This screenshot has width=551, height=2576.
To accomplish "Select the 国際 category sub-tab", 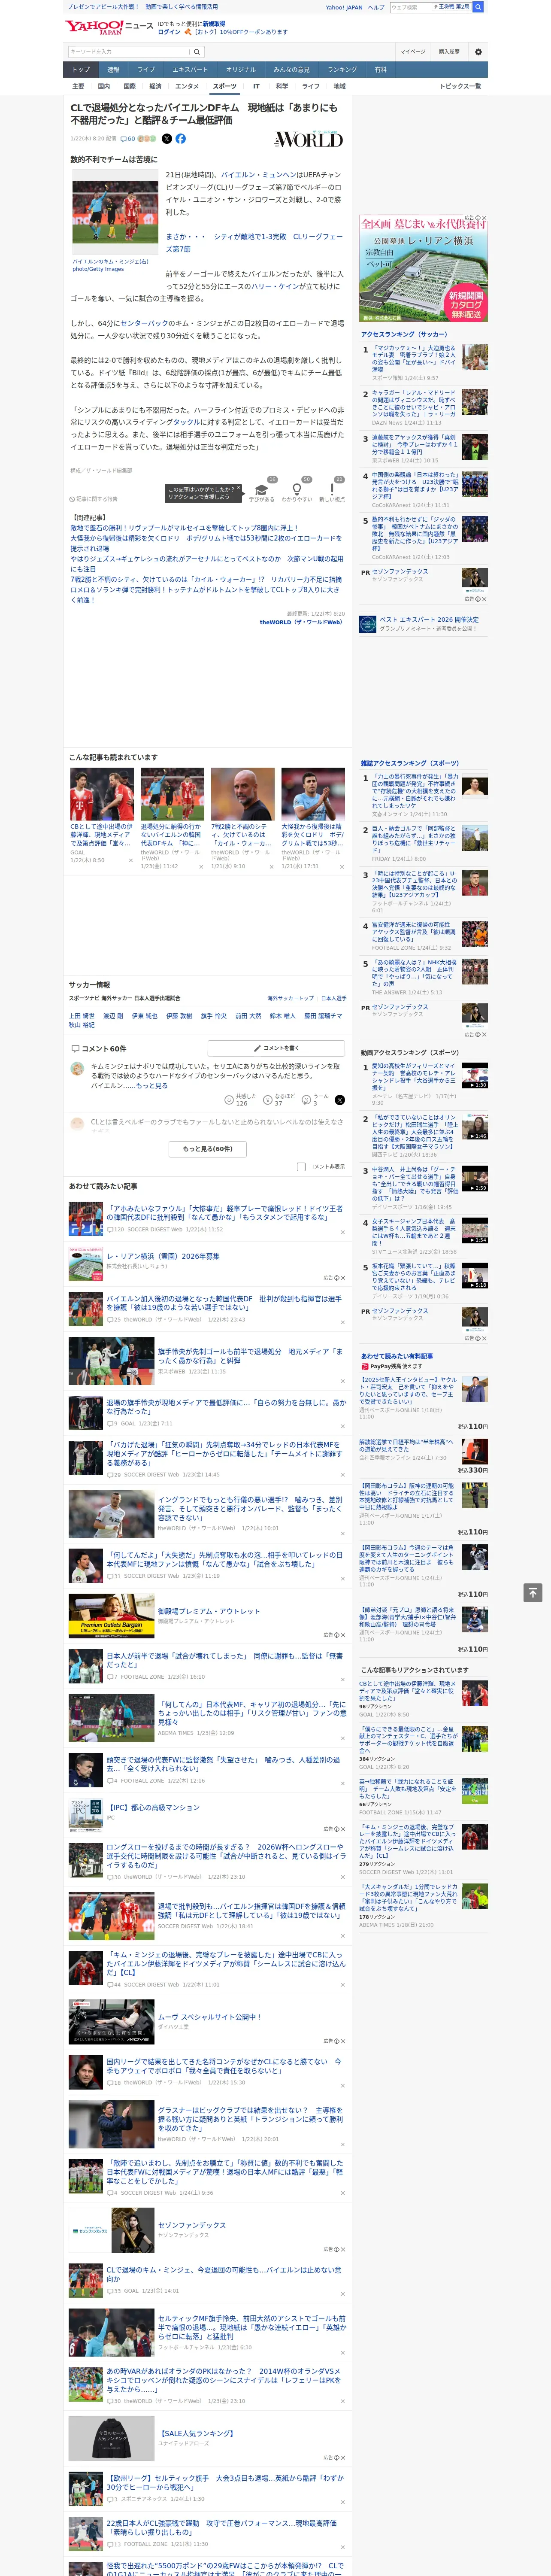I will (129, 86).
